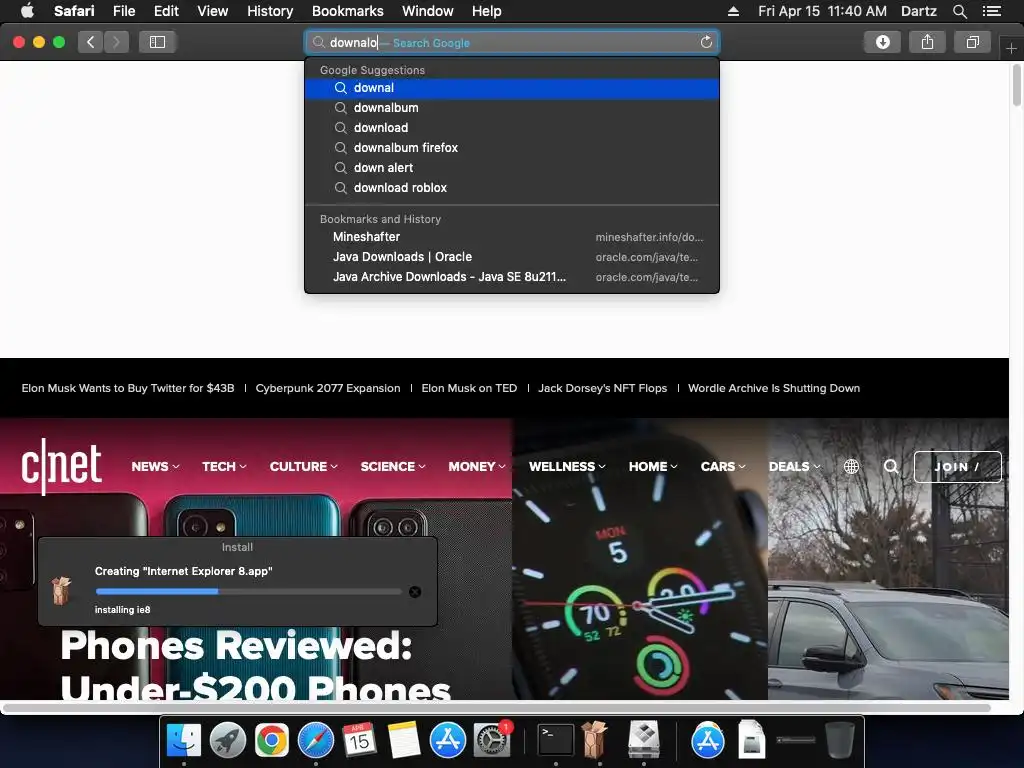Click the CNET logo
The image size is (1024, 768).
(61, 466)
